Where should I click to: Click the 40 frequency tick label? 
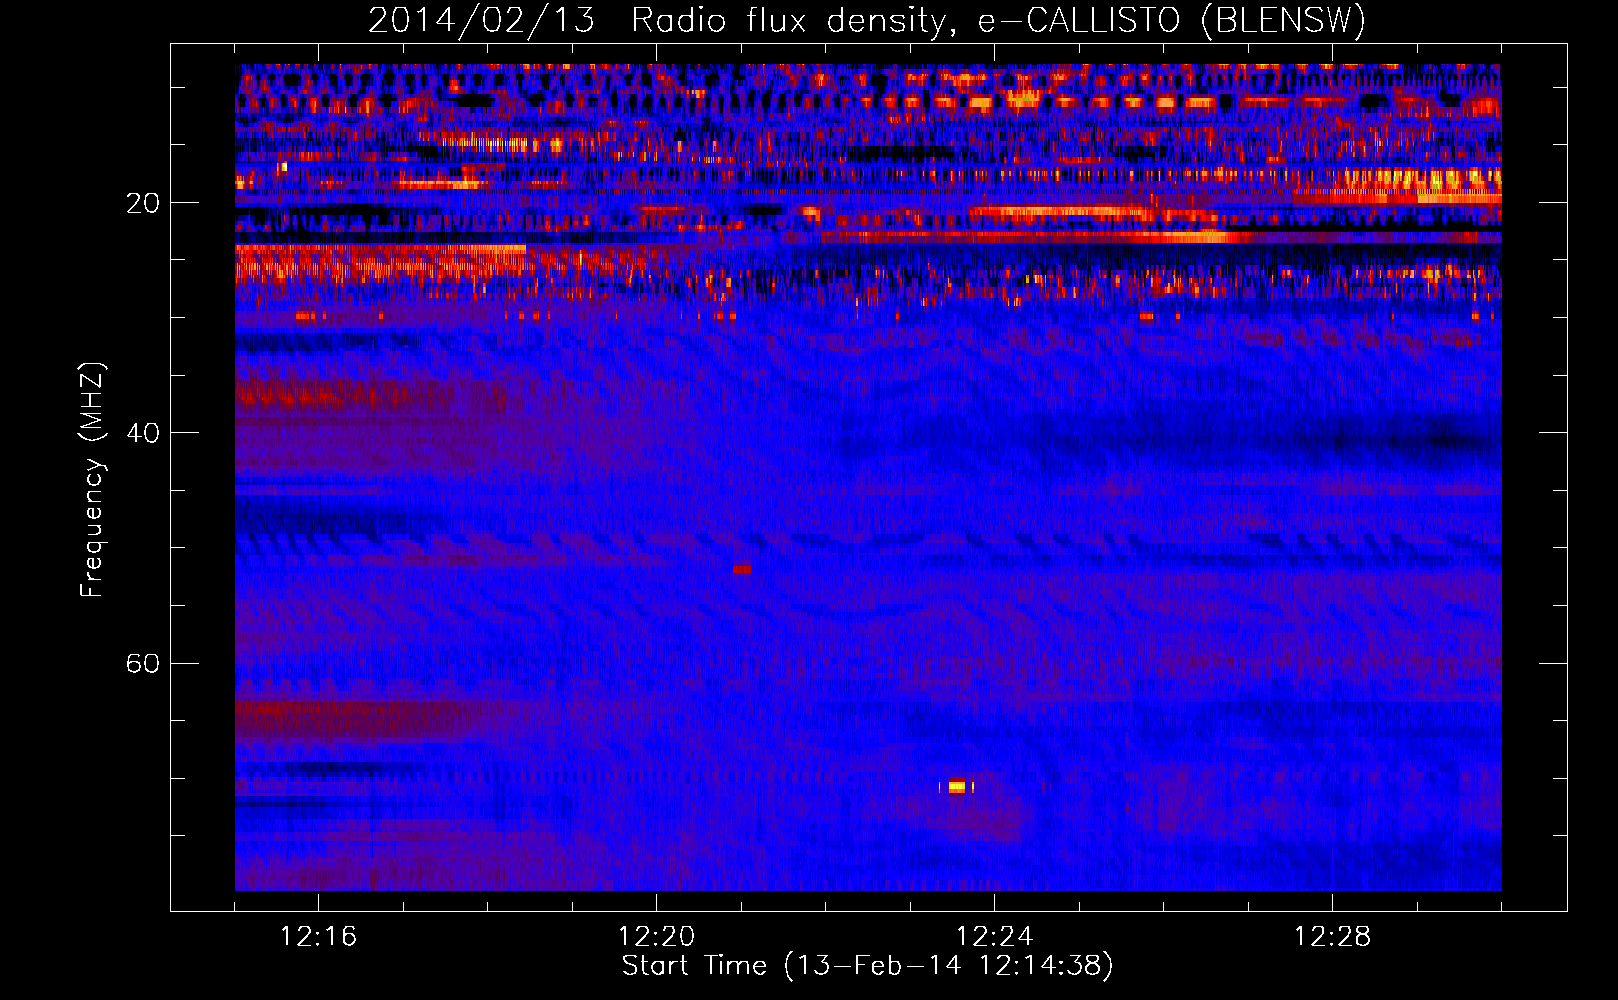[142, 433]
